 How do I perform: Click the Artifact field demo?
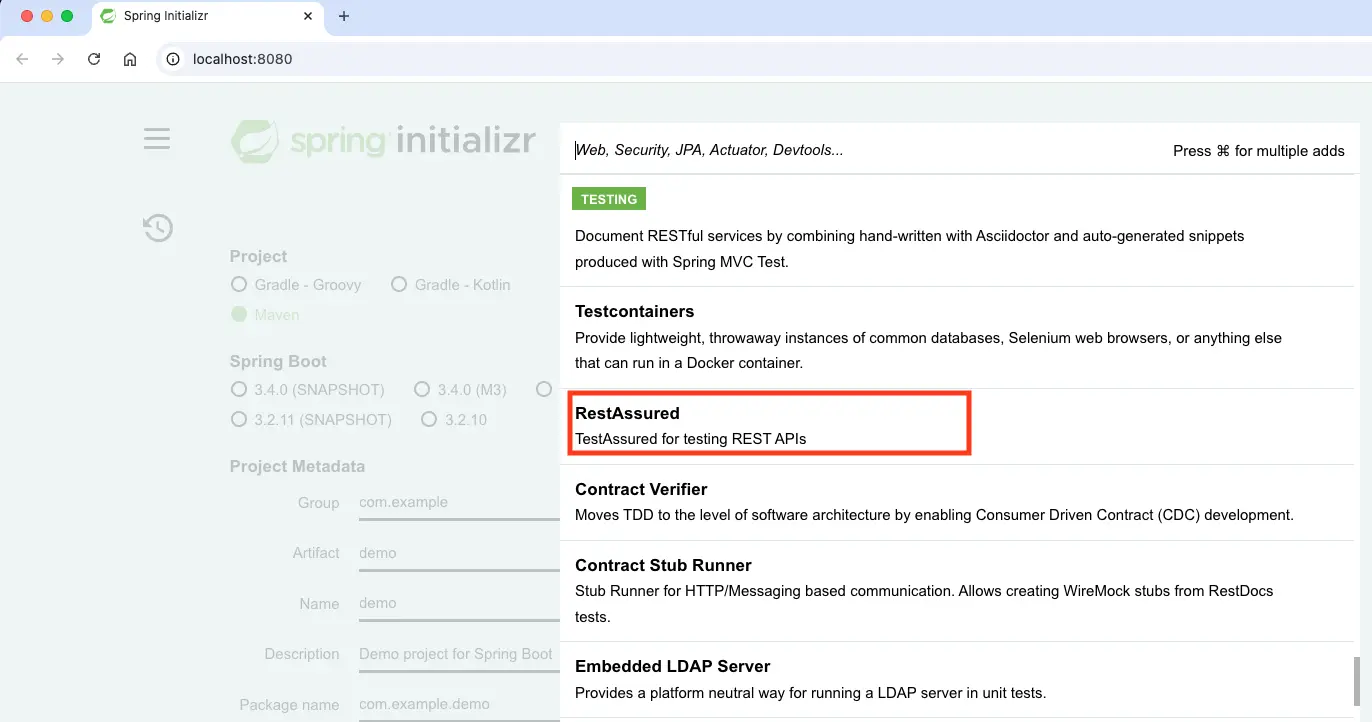coord(459,553)
